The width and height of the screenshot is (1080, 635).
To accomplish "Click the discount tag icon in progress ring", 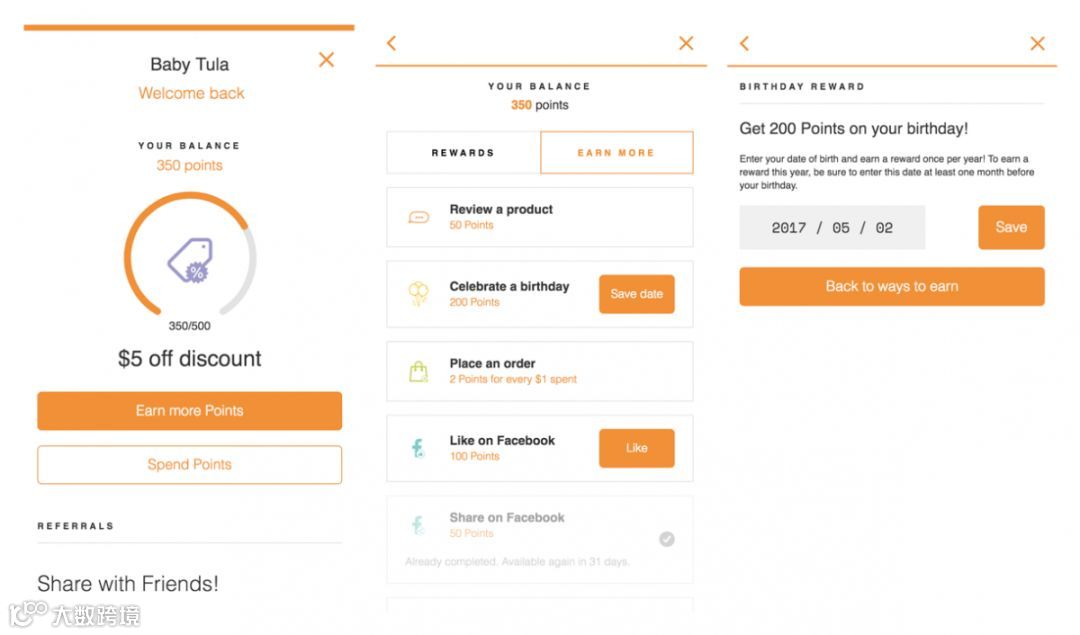I will [x=190, y=260].
